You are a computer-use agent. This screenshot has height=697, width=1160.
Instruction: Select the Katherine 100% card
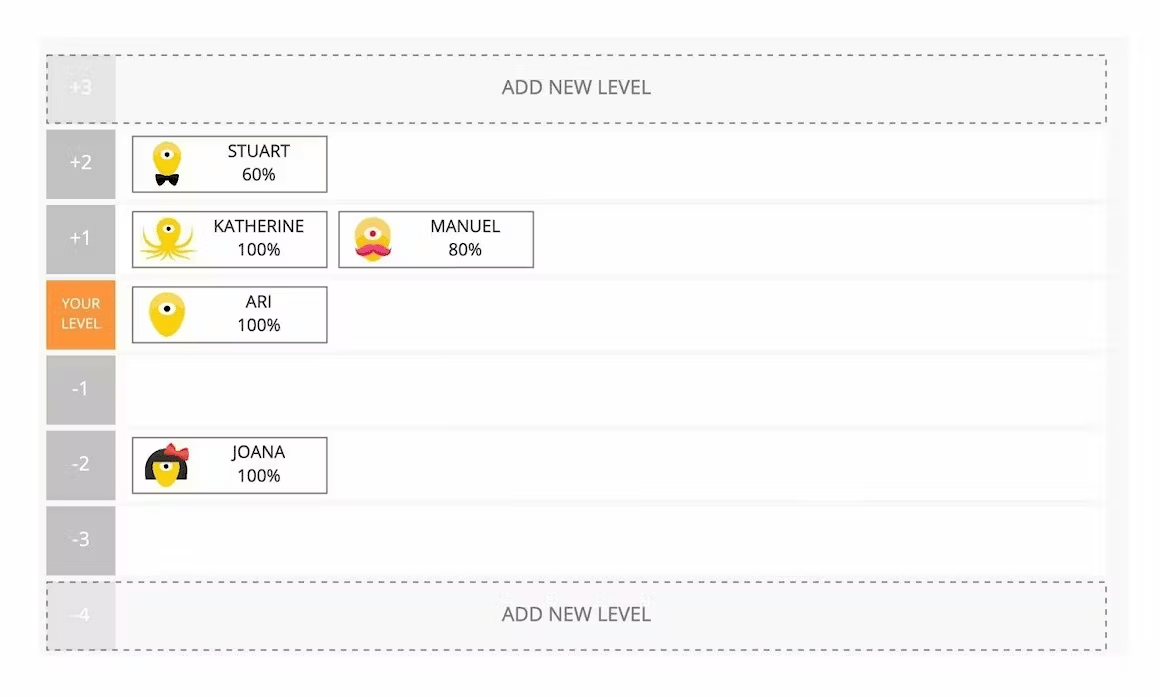tap(229, 240)
